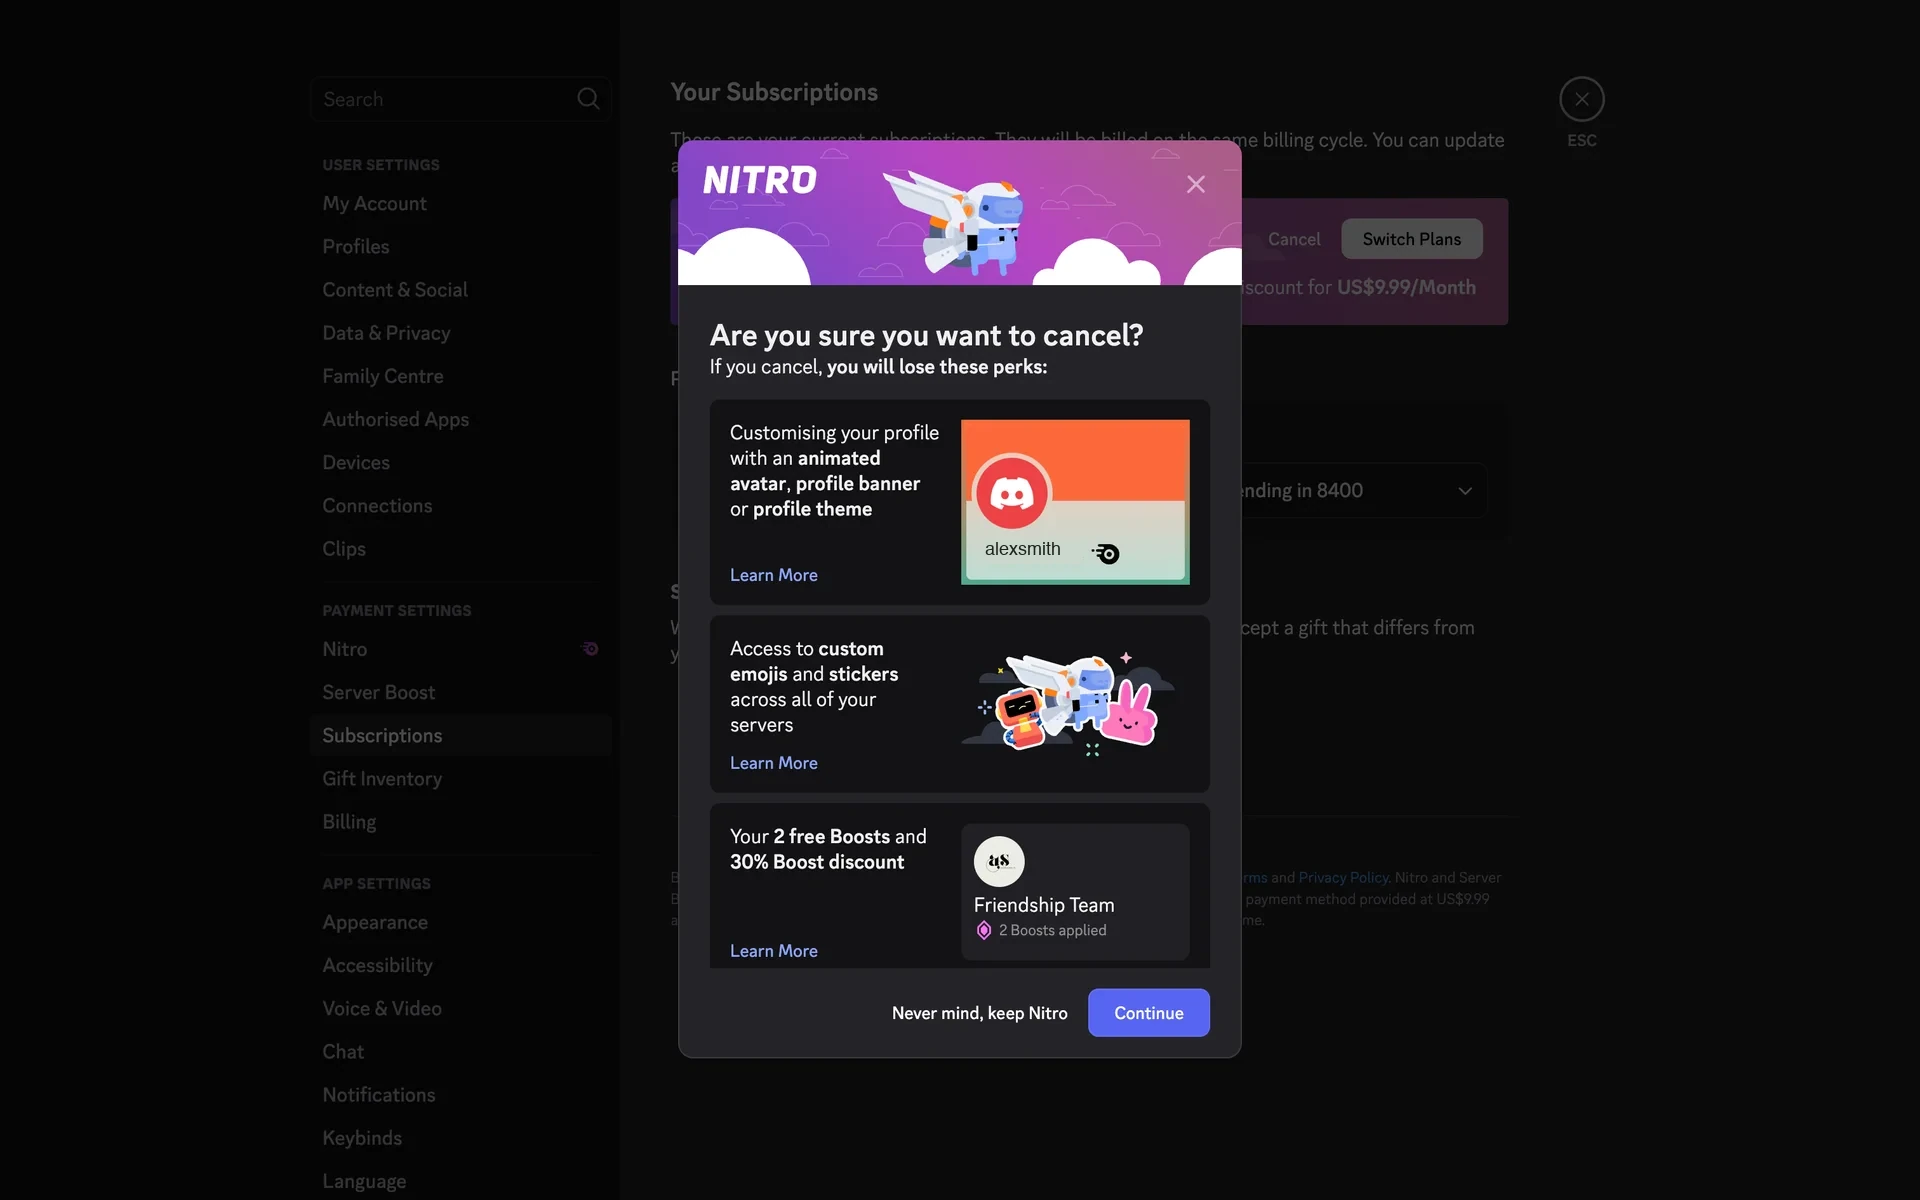
Task: Open Learn More for profile customisation
Action: click(773, 575)
